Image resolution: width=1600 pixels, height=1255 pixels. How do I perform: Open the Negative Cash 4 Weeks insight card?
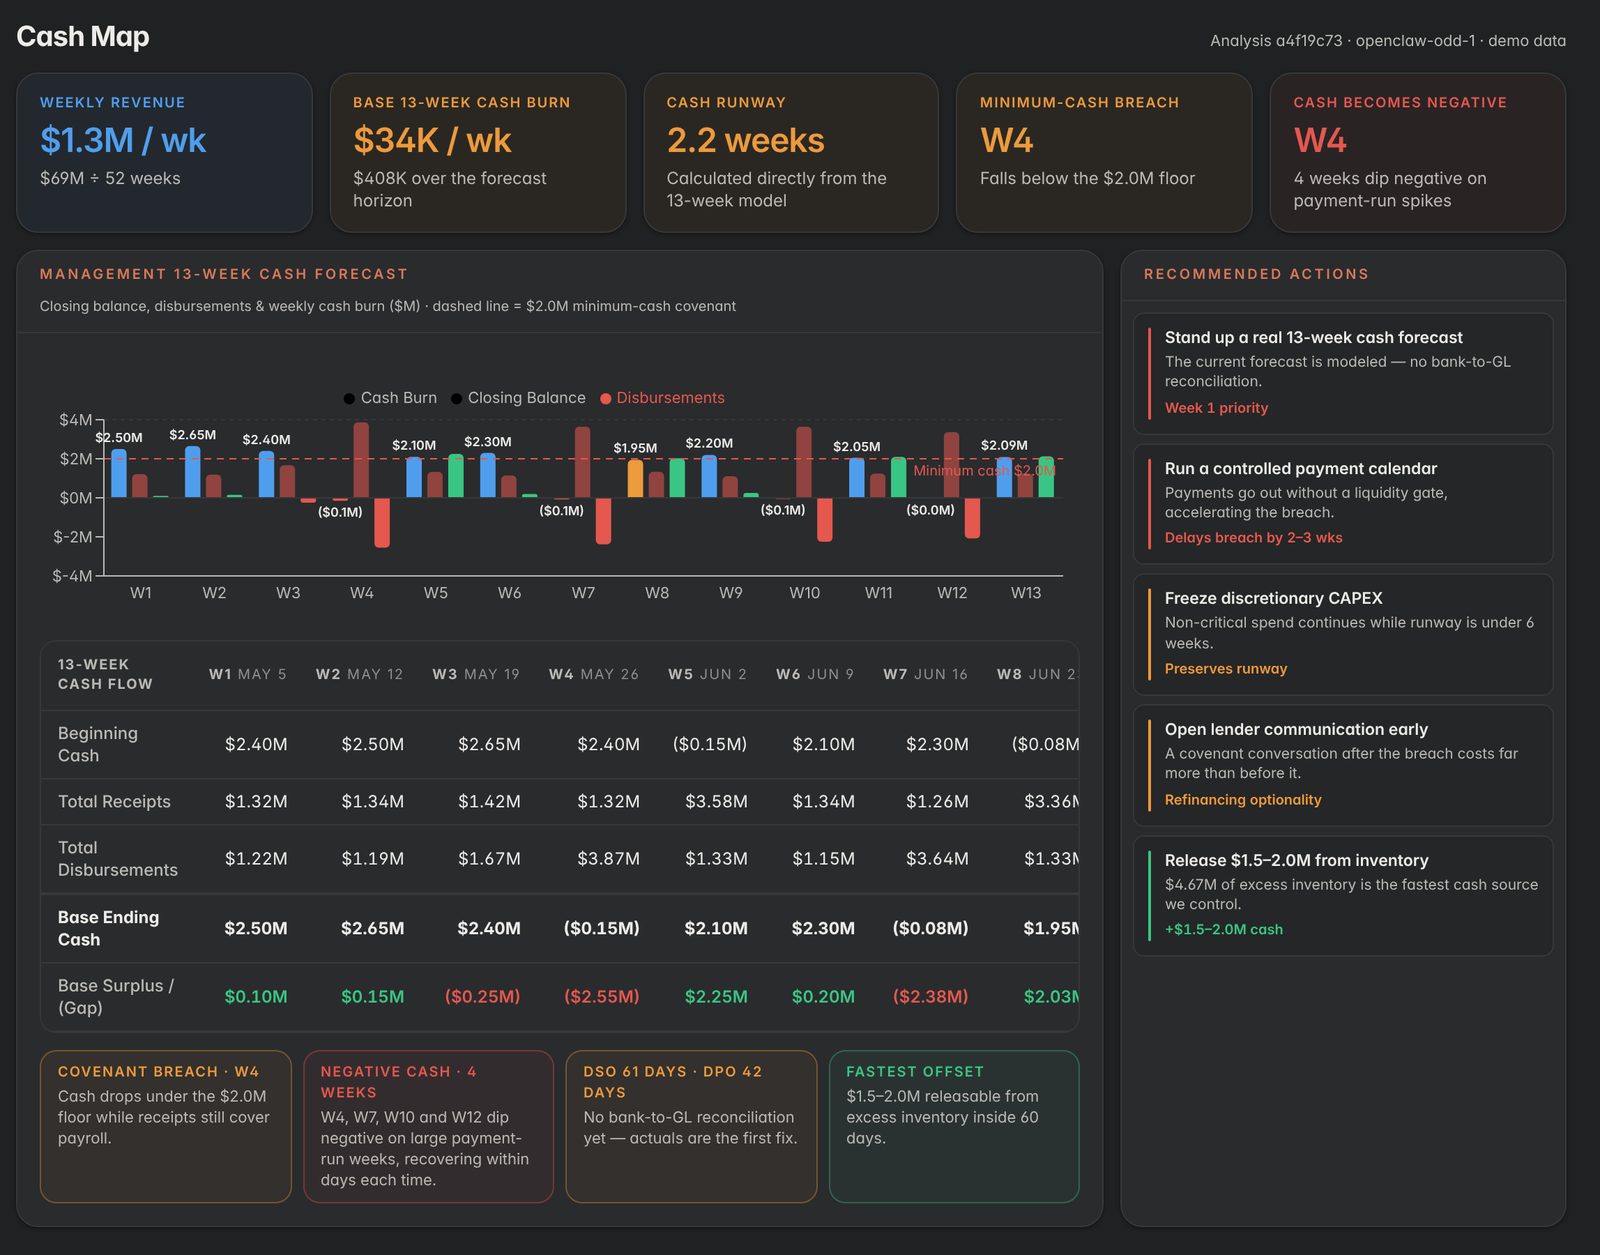click(428, 1126)
